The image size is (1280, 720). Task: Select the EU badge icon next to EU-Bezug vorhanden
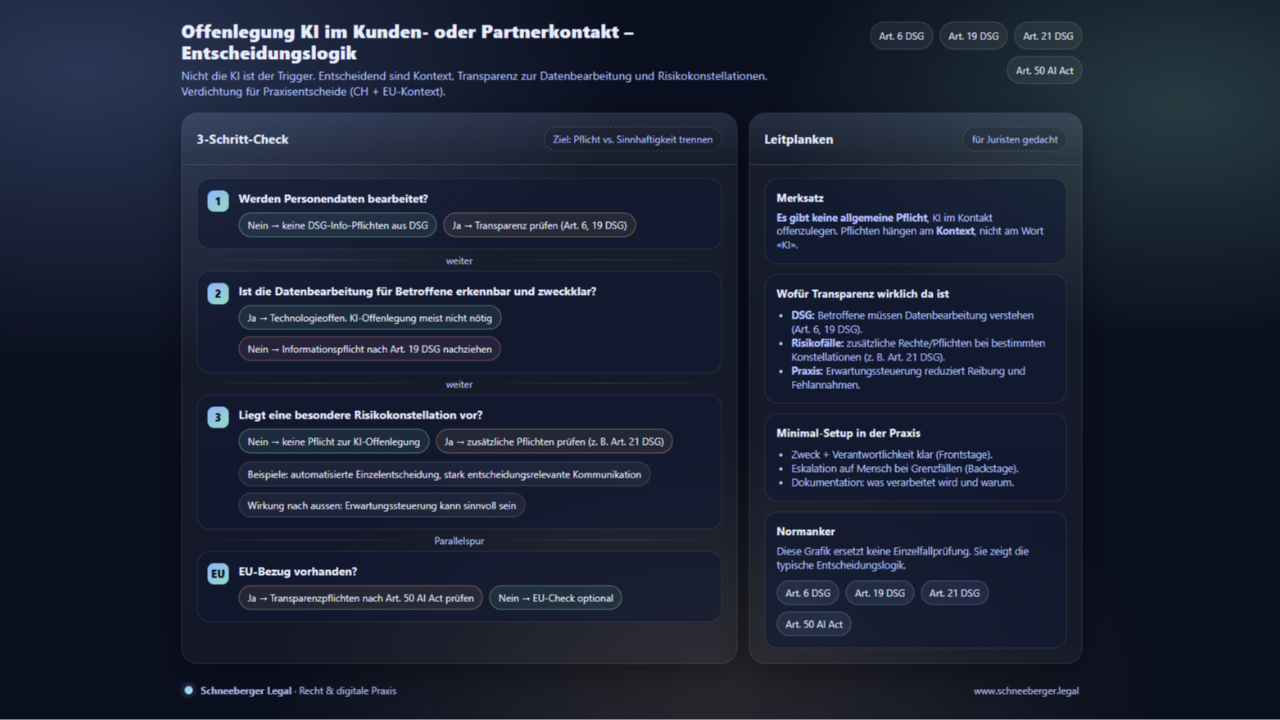click(x=217, y=573)
